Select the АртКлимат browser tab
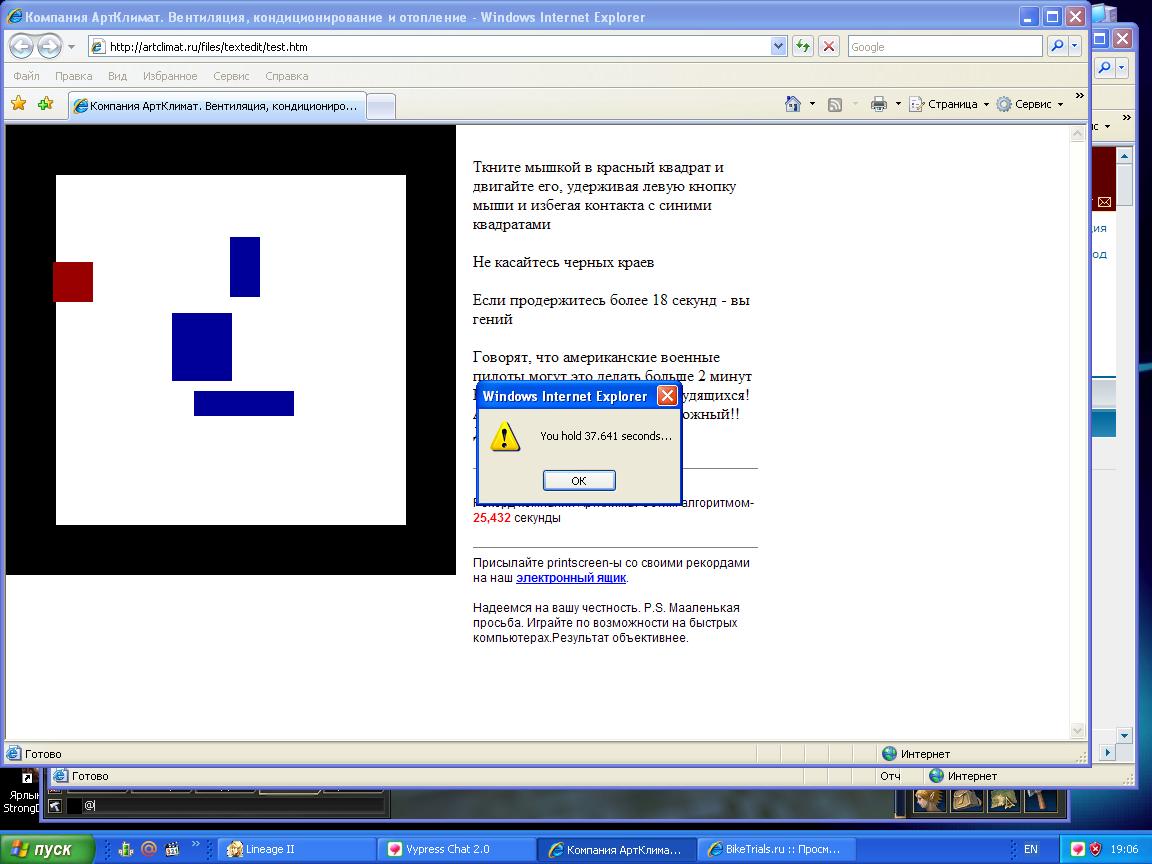The image size is (1152, 864). [217, 105]
